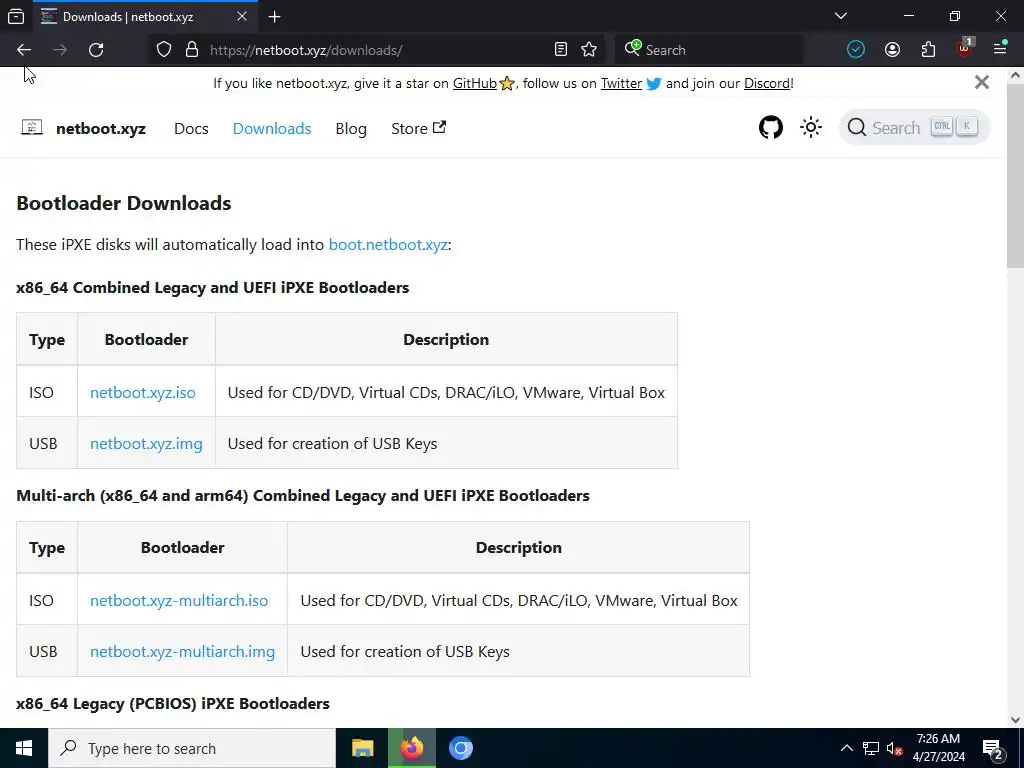Follow the GitHub link in banner
Viewport: 1024px width, 768px height.
(475, 84)
